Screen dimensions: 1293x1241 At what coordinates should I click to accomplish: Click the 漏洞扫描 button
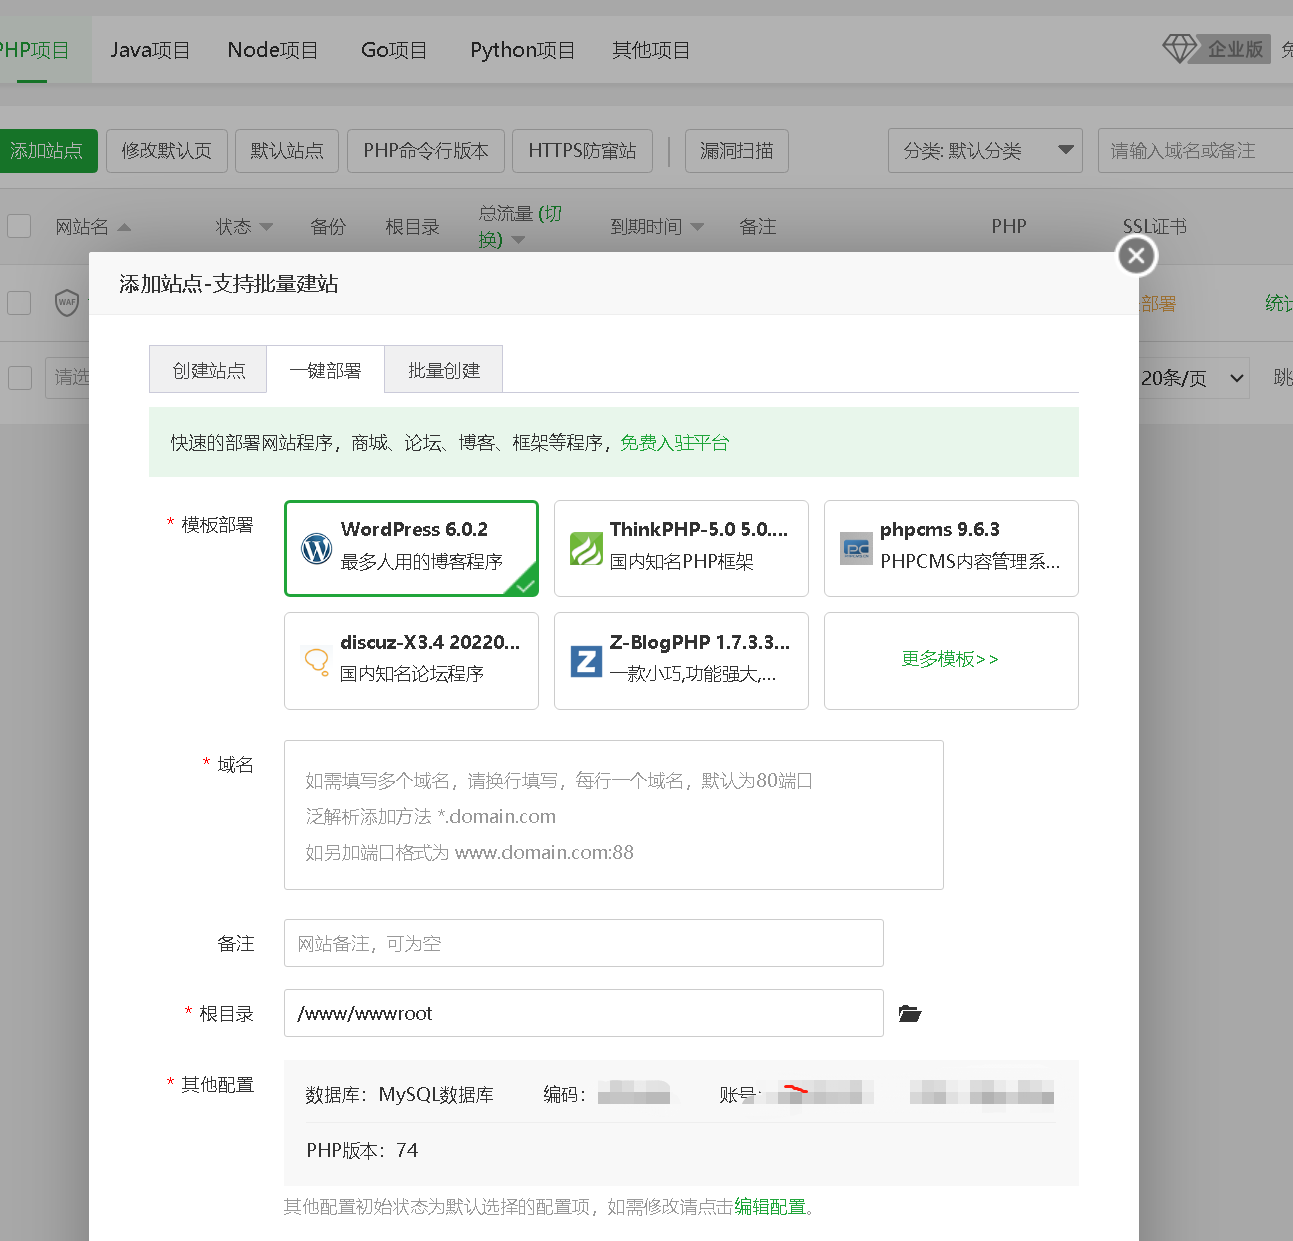[737, 151]
